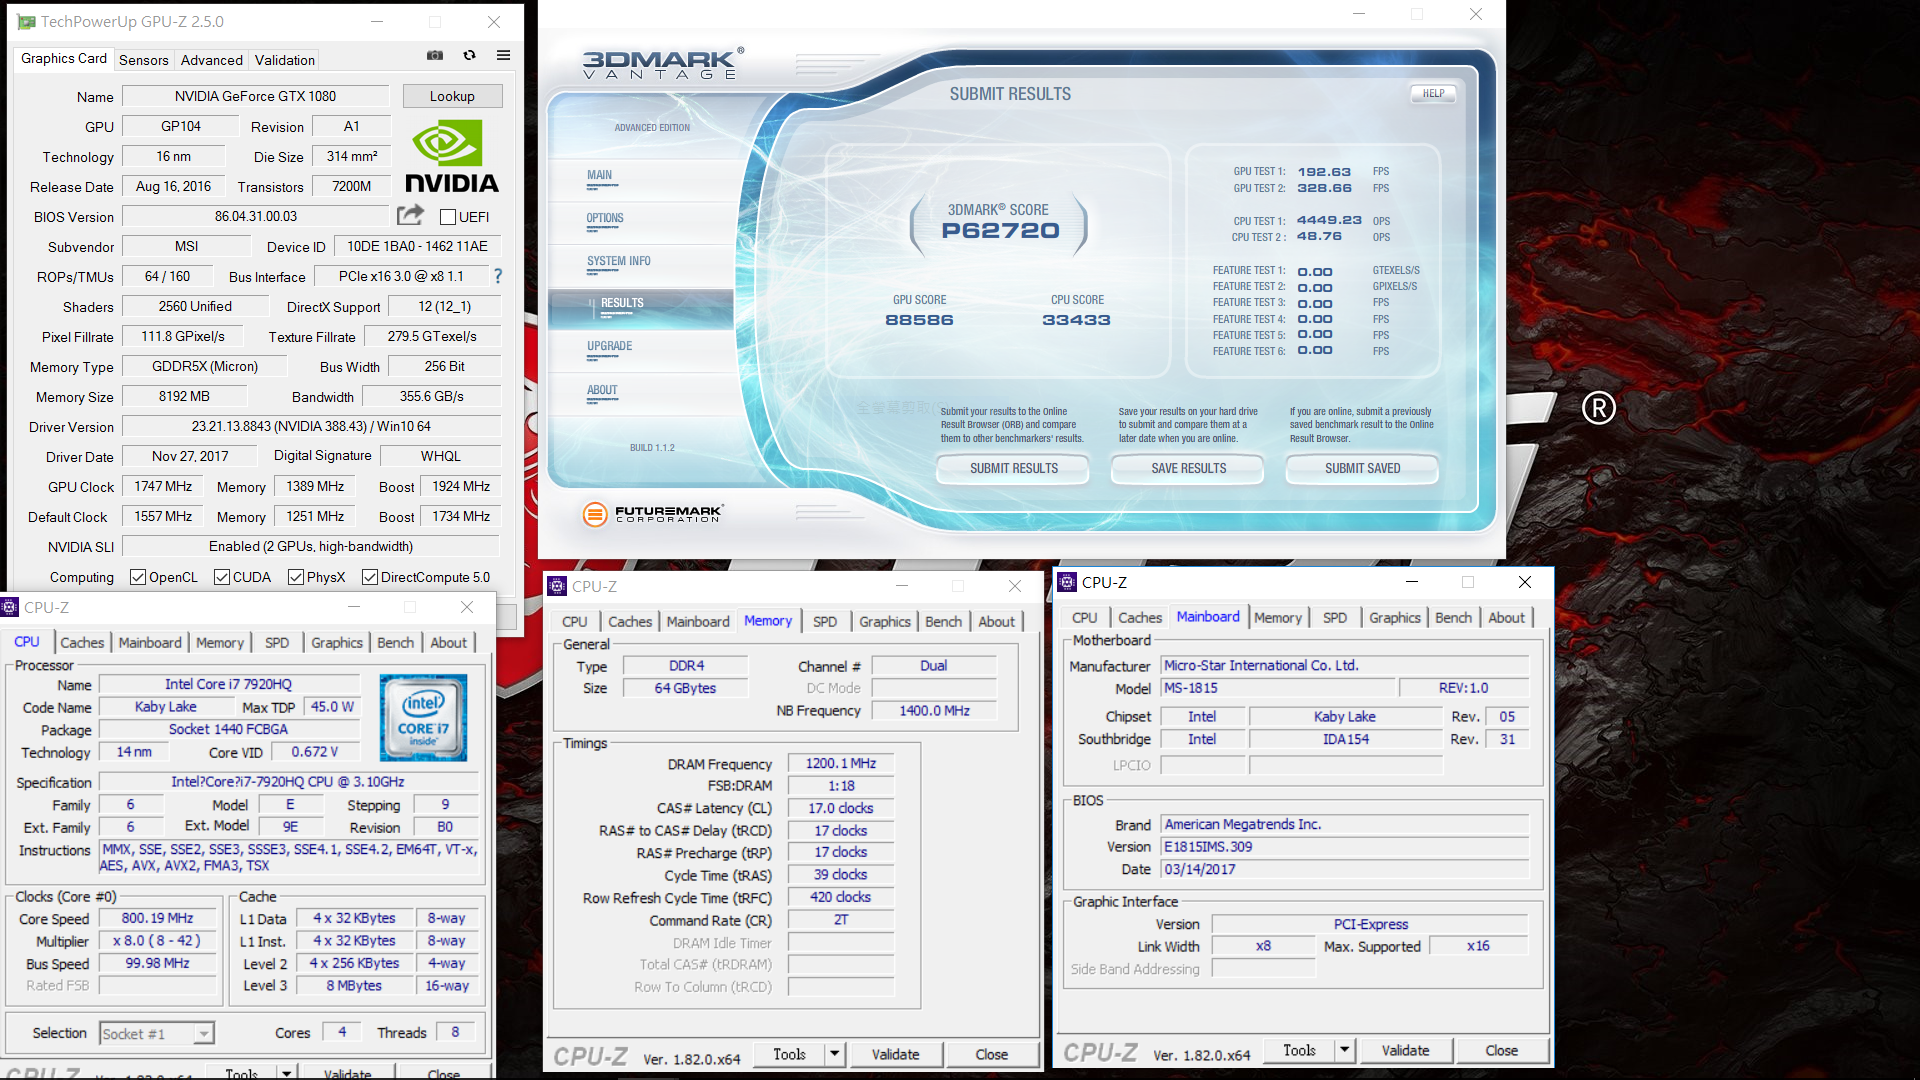Toggle the CUDA checkbox
1920x1080 pixels.
point(222,577)
